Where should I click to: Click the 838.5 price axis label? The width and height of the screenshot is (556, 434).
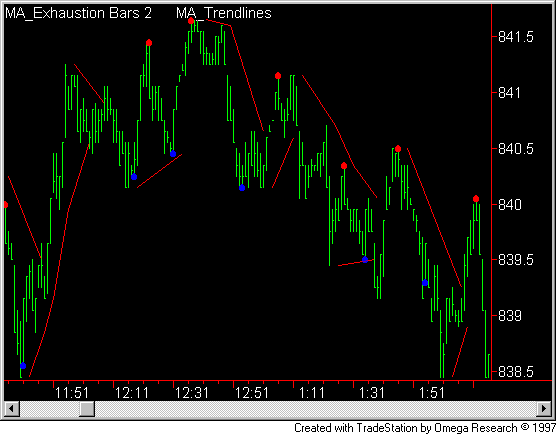tap(516, 372)
